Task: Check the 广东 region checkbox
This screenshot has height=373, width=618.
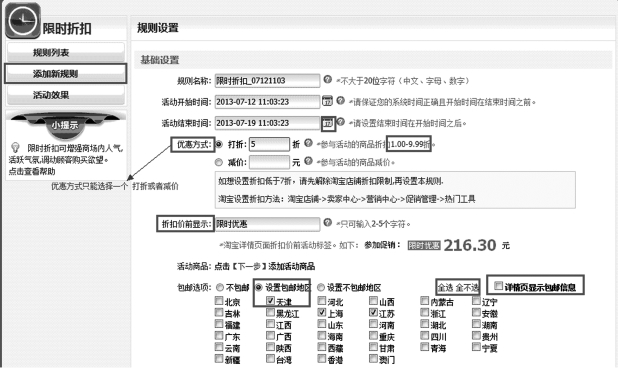Action: pyautogui.click(x=219, y=335)
